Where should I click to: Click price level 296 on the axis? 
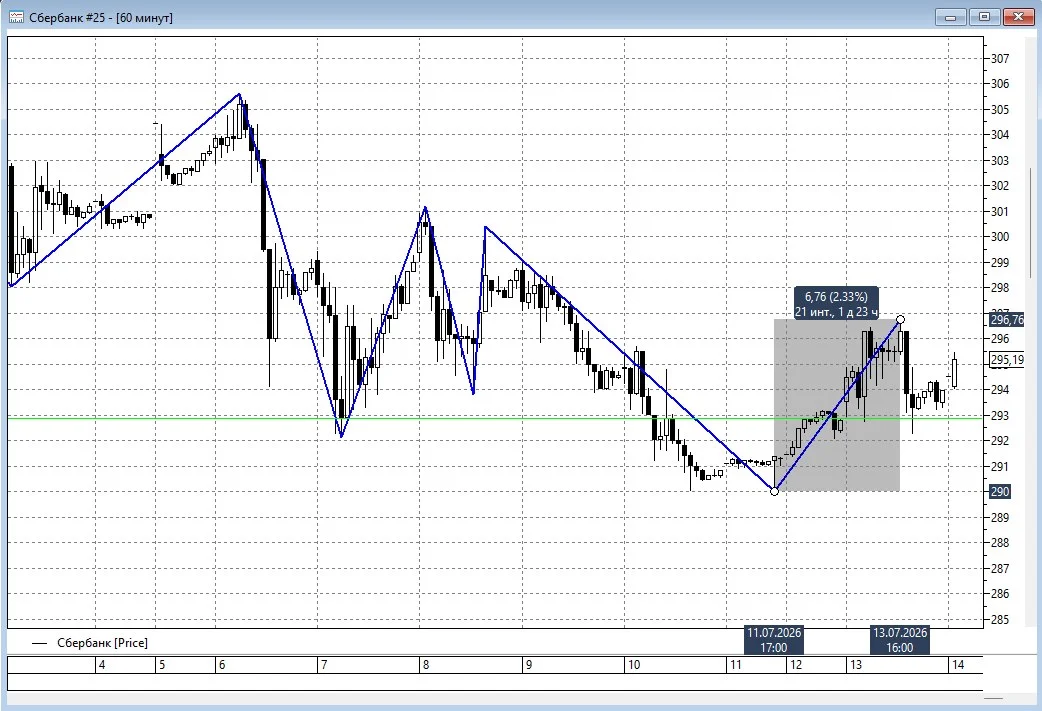point(1000,339)
